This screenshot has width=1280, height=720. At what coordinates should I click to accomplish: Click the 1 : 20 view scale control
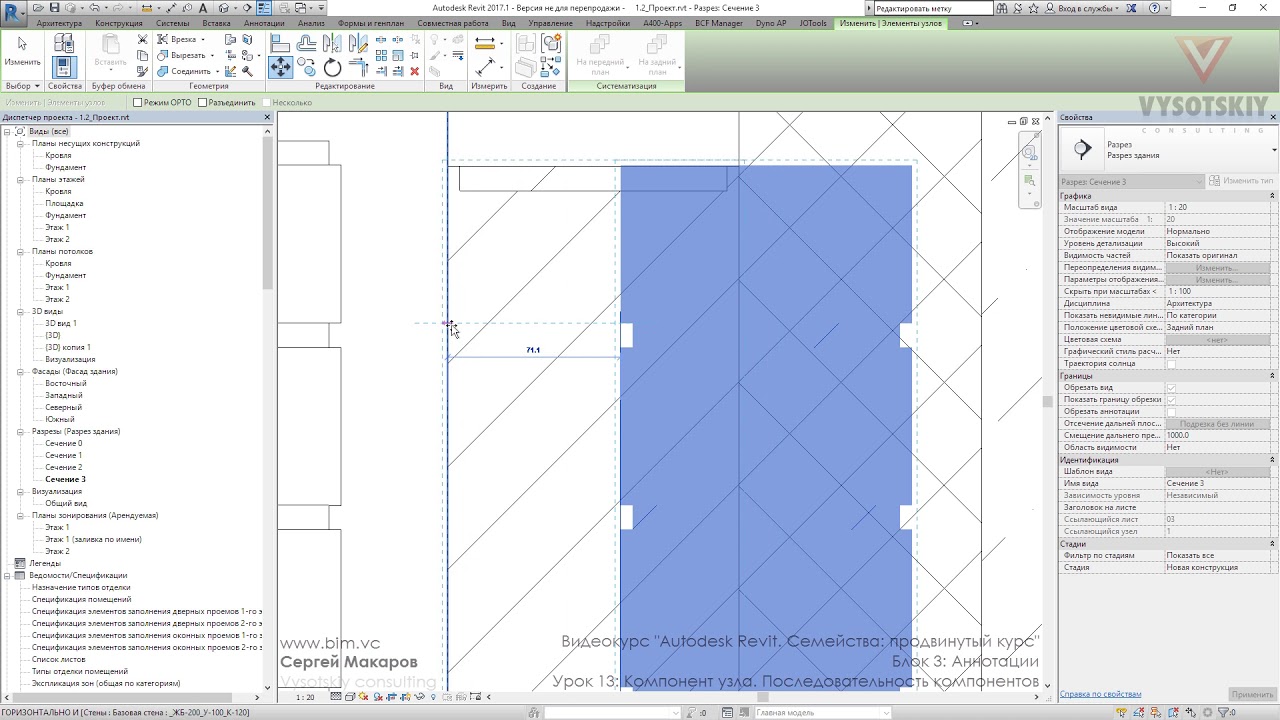click(306, 697)
